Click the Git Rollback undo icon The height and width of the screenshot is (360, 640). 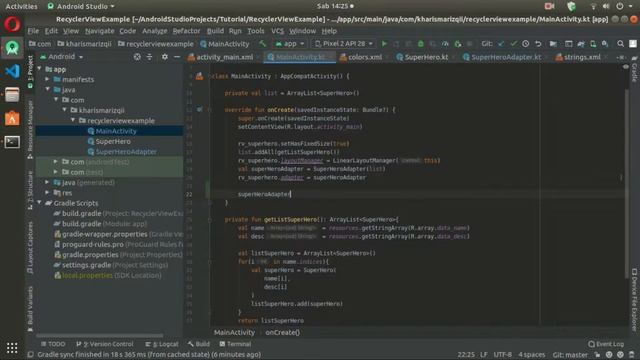(x=538, y=44)
